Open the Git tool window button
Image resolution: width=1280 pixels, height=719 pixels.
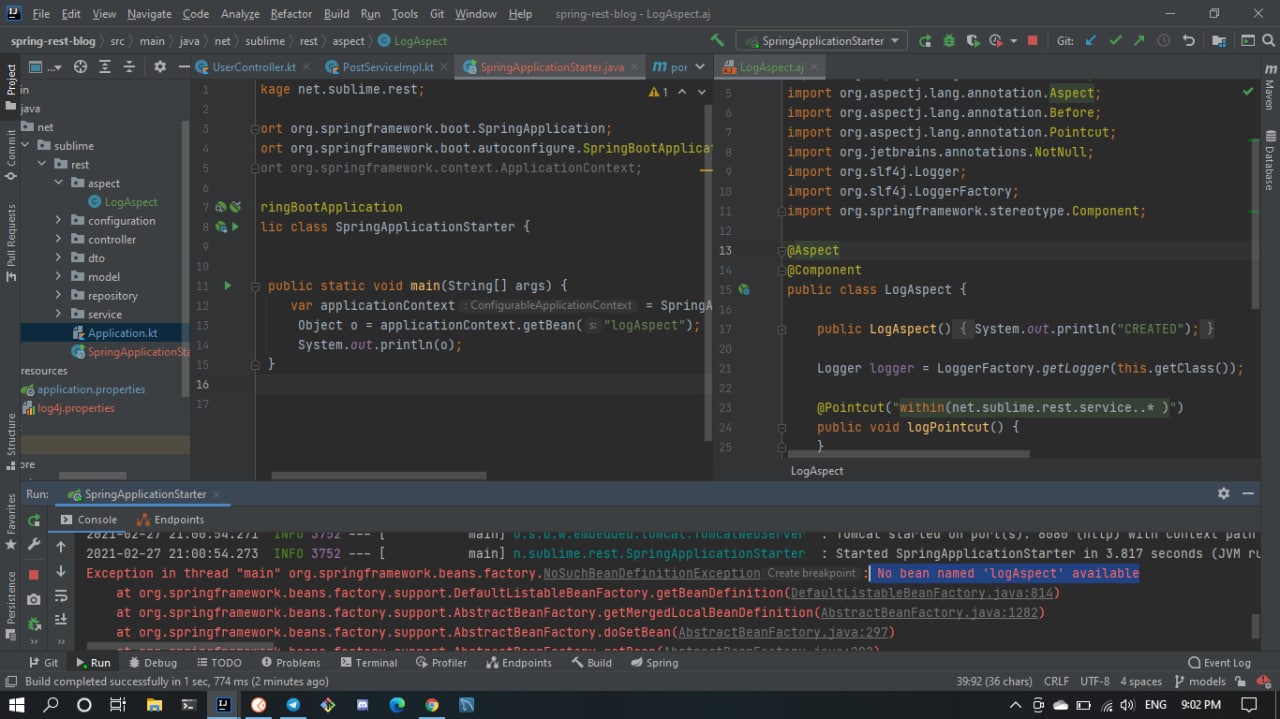pyautogui.click(x=42, y=662)
